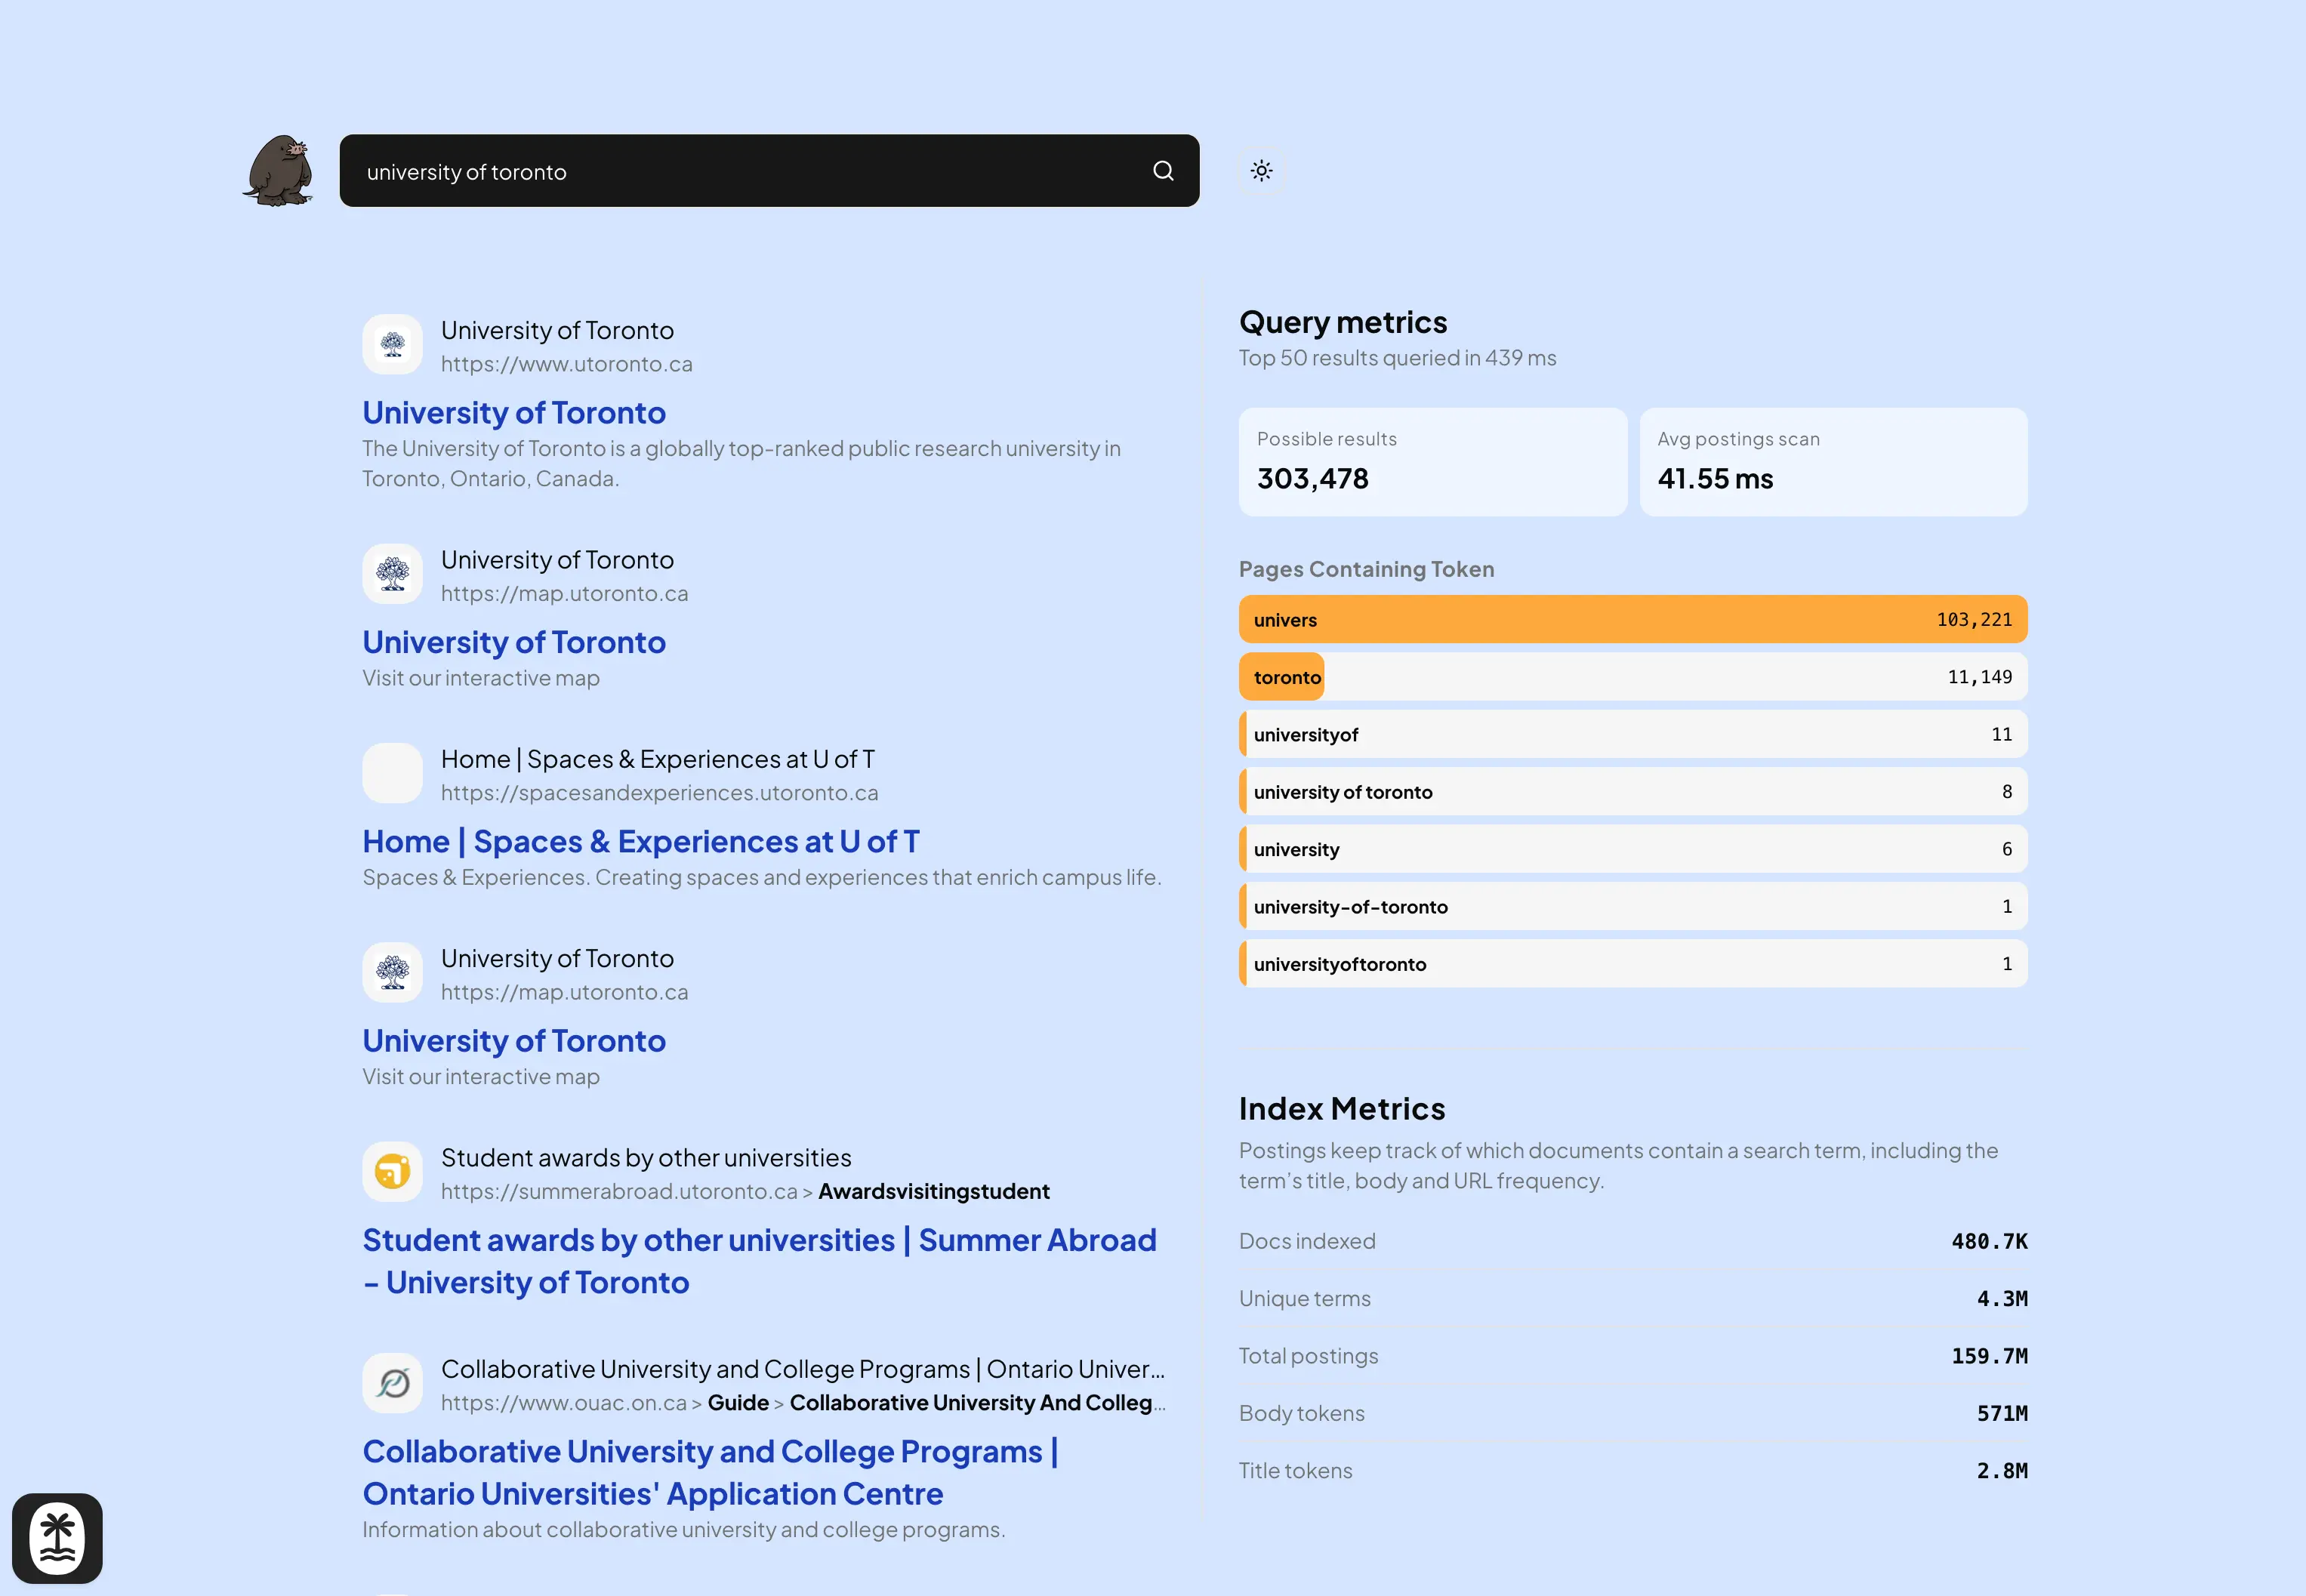Screen dimensions: 2306x1596
Task: Click the 'Docs indexed' value 480.7K
Action: click(x=1990, y=1241)
